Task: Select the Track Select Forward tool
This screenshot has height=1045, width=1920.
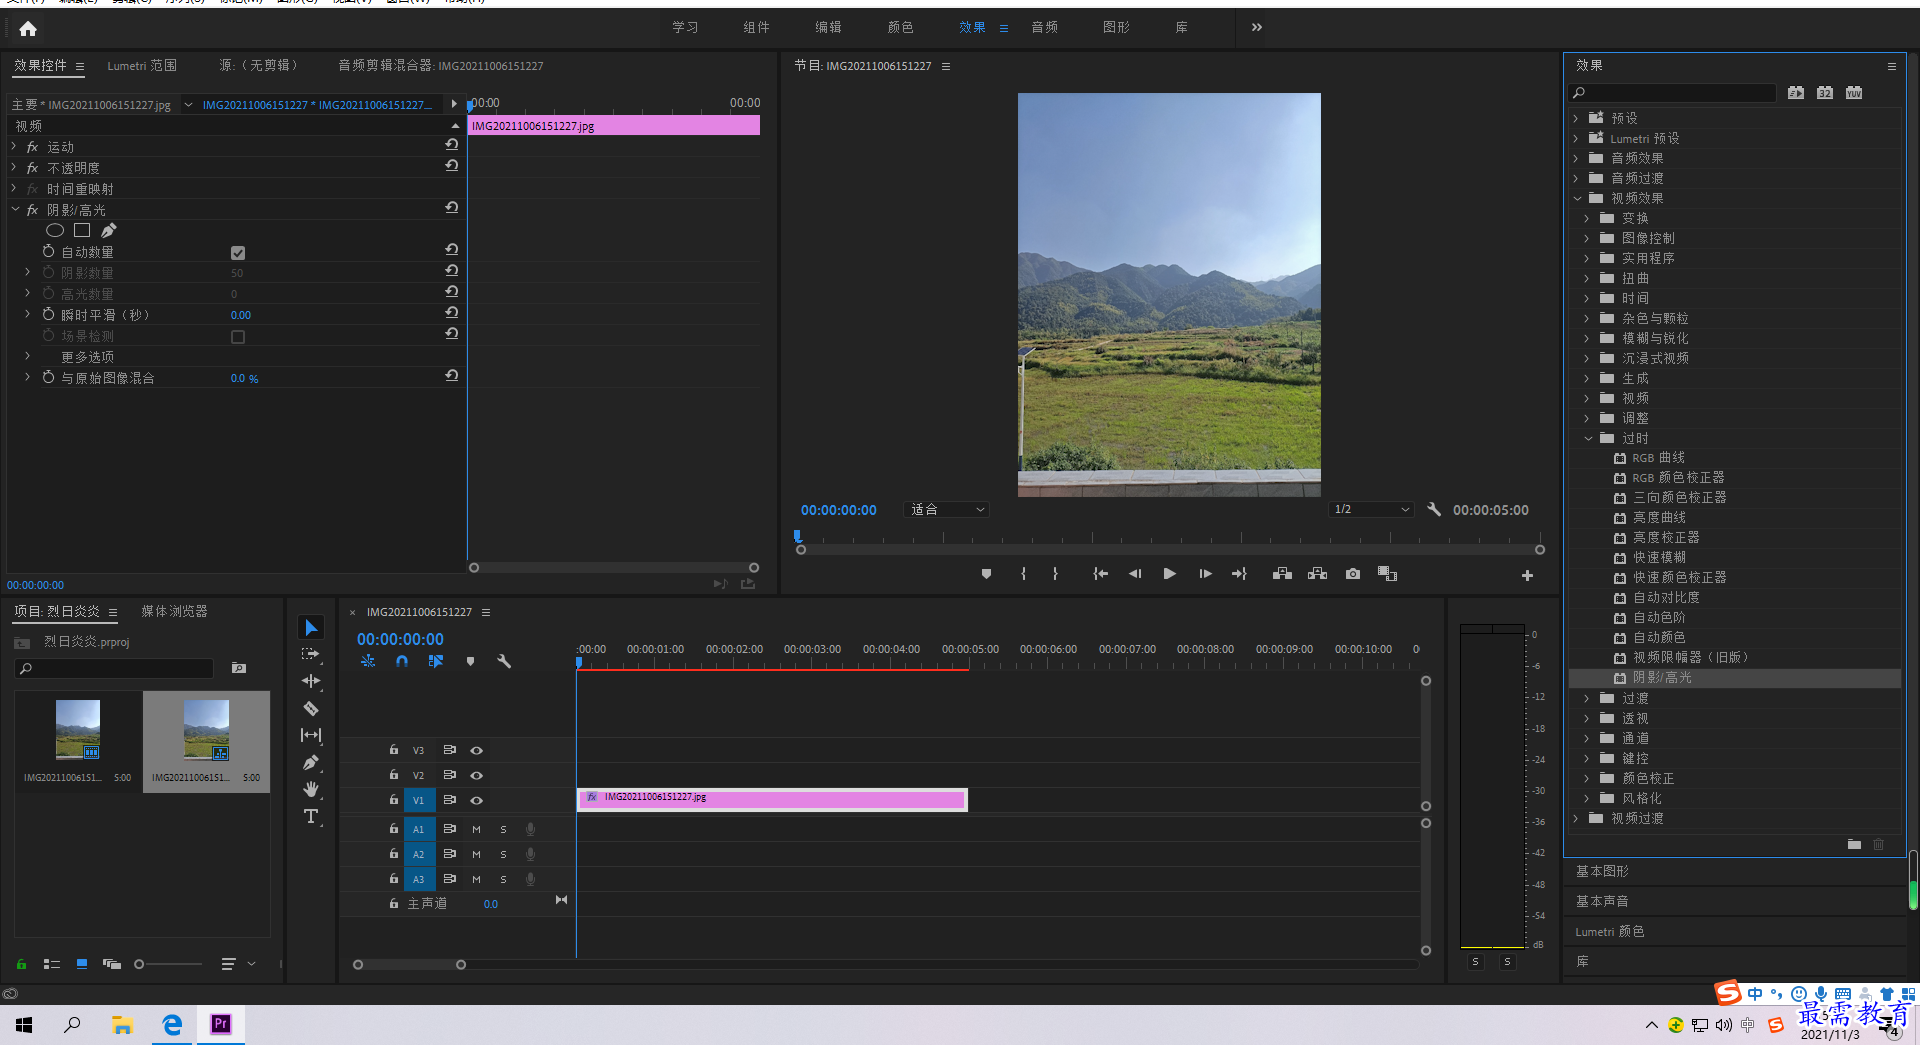Action: [x=311, y=654]
